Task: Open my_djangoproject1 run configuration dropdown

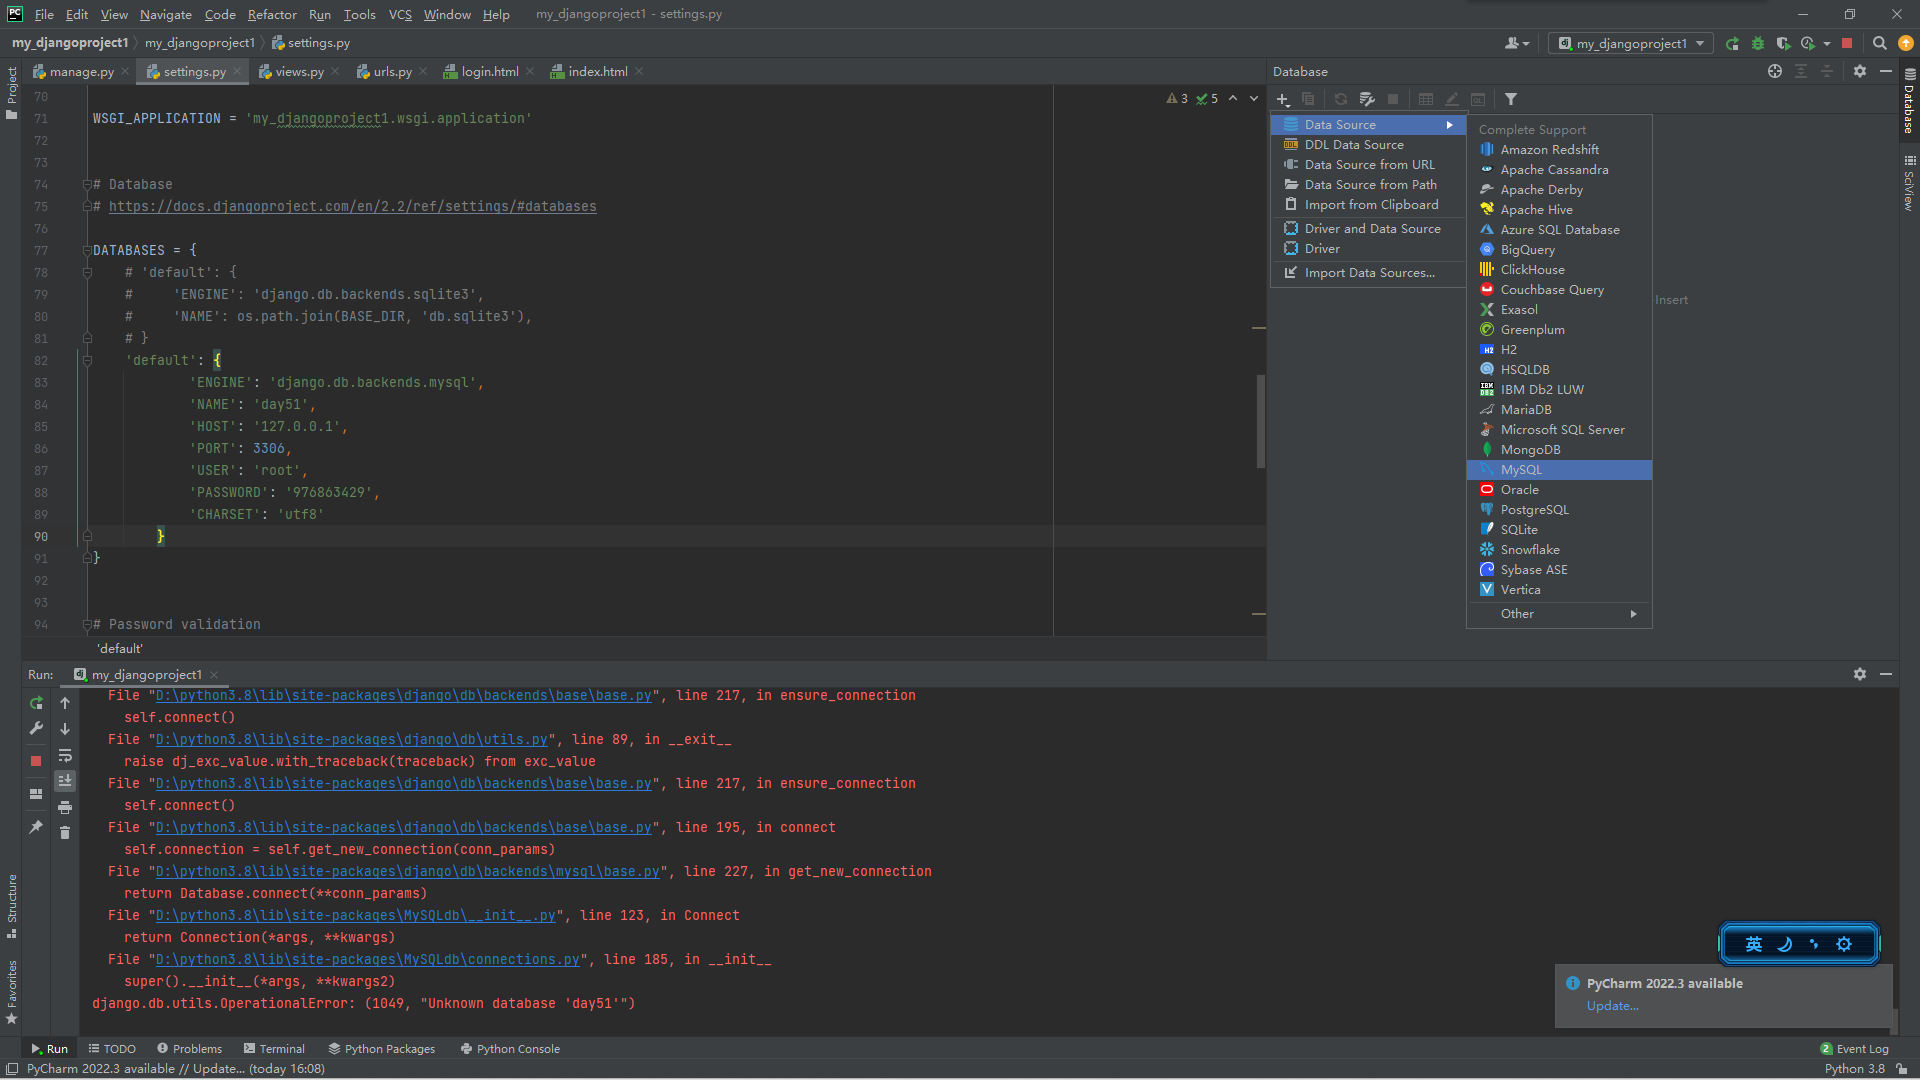Action: click(x=1631, y=43)
